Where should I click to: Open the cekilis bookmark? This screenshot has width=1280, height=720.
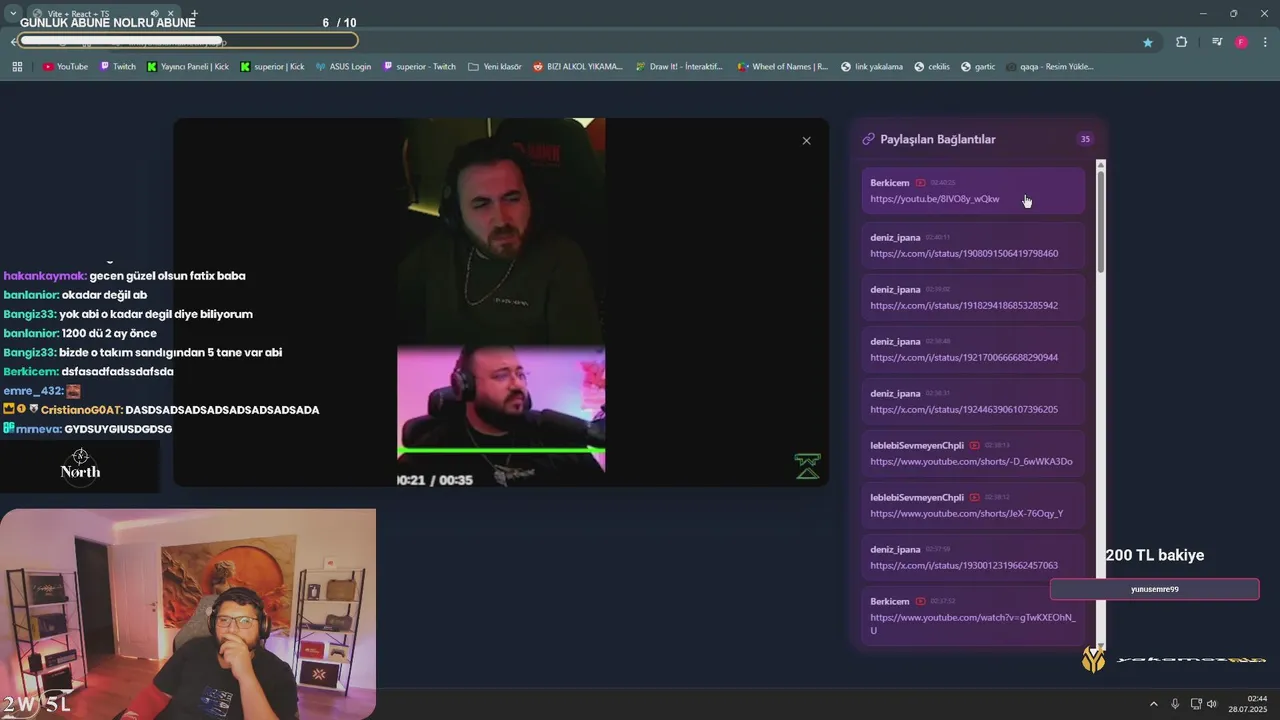pyautogui.click(x=932, y=67)
